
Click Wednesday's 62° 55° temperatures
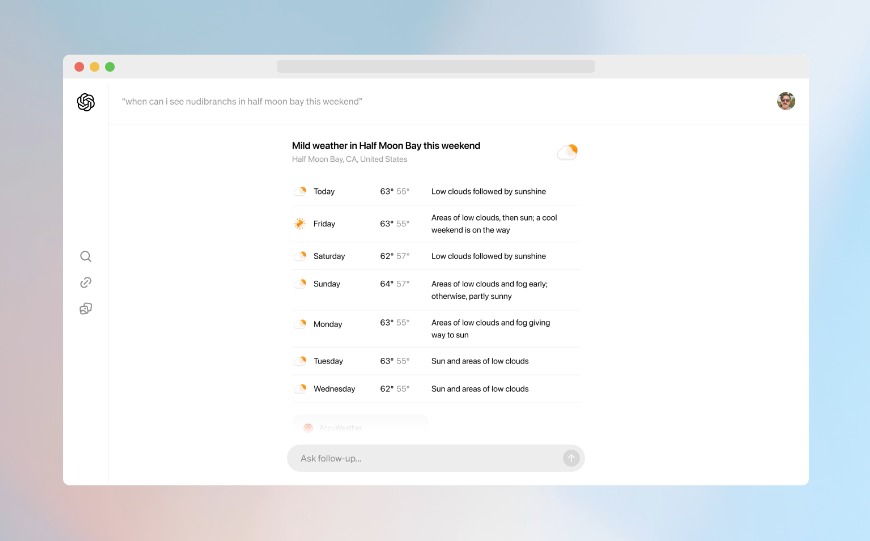[394, 388]
